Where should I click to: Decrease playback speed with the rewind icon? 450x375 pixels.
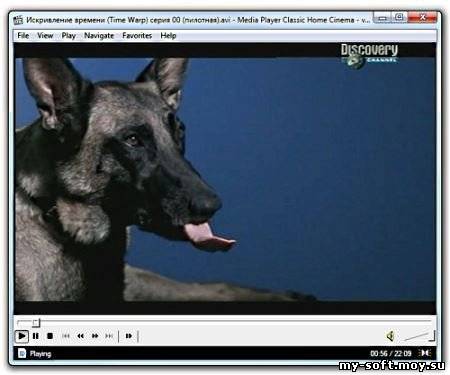80,336
